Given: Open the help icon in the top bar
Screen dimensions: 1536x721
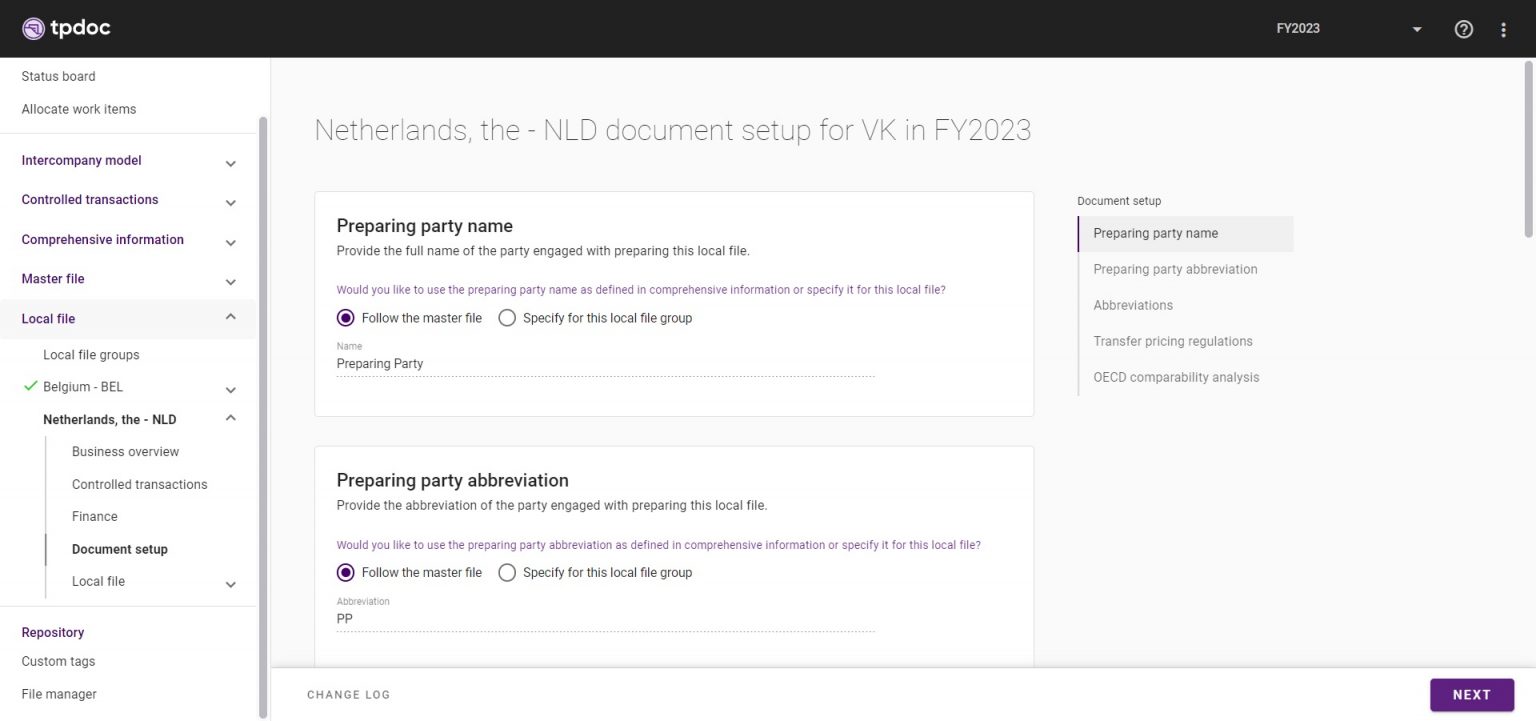Looking at the screenshot, I should pyautogui.click(x=1463, y=29).
